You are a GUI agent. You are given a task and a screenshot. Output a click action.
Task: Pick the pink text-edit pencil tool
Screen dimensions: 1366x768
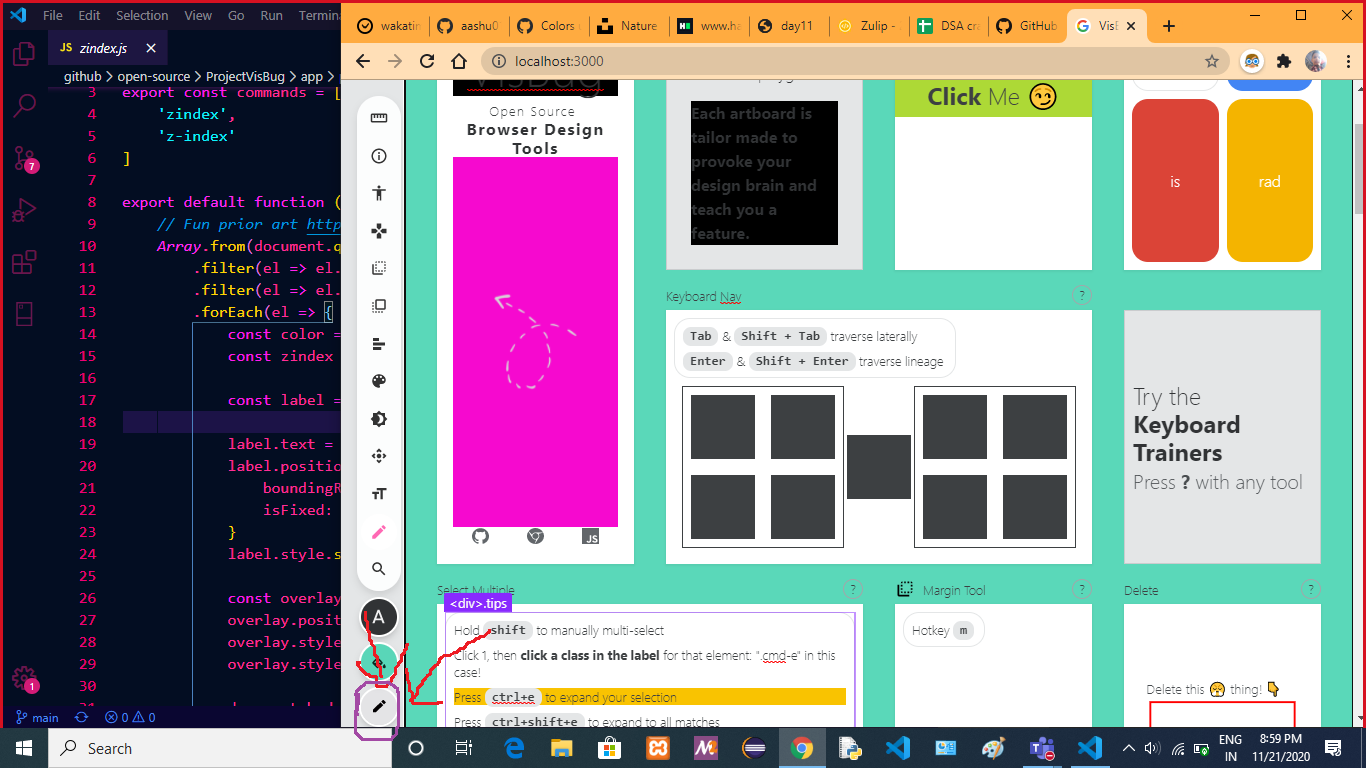[x=378, y=531]
